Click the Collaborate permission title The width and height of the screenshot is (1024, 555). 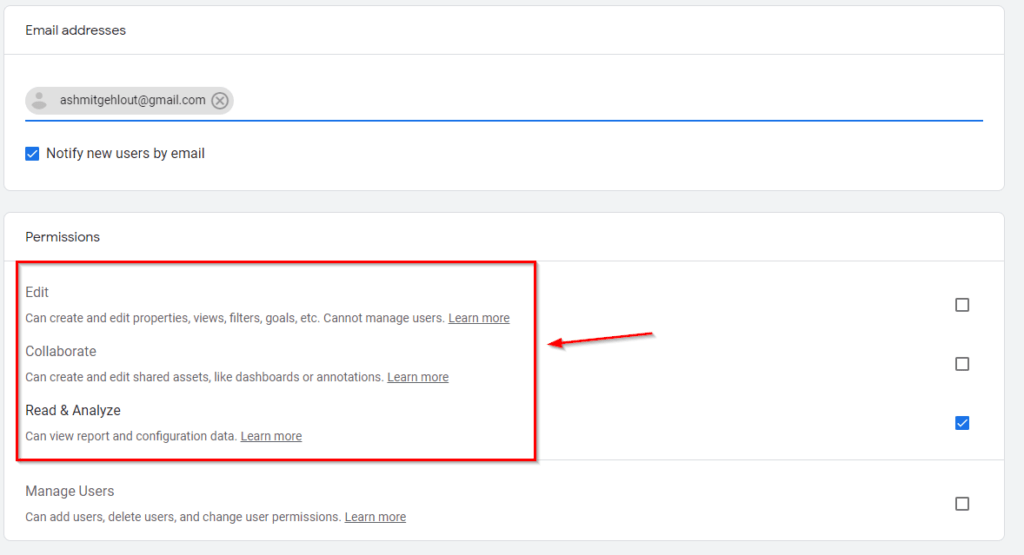(61, 351)
